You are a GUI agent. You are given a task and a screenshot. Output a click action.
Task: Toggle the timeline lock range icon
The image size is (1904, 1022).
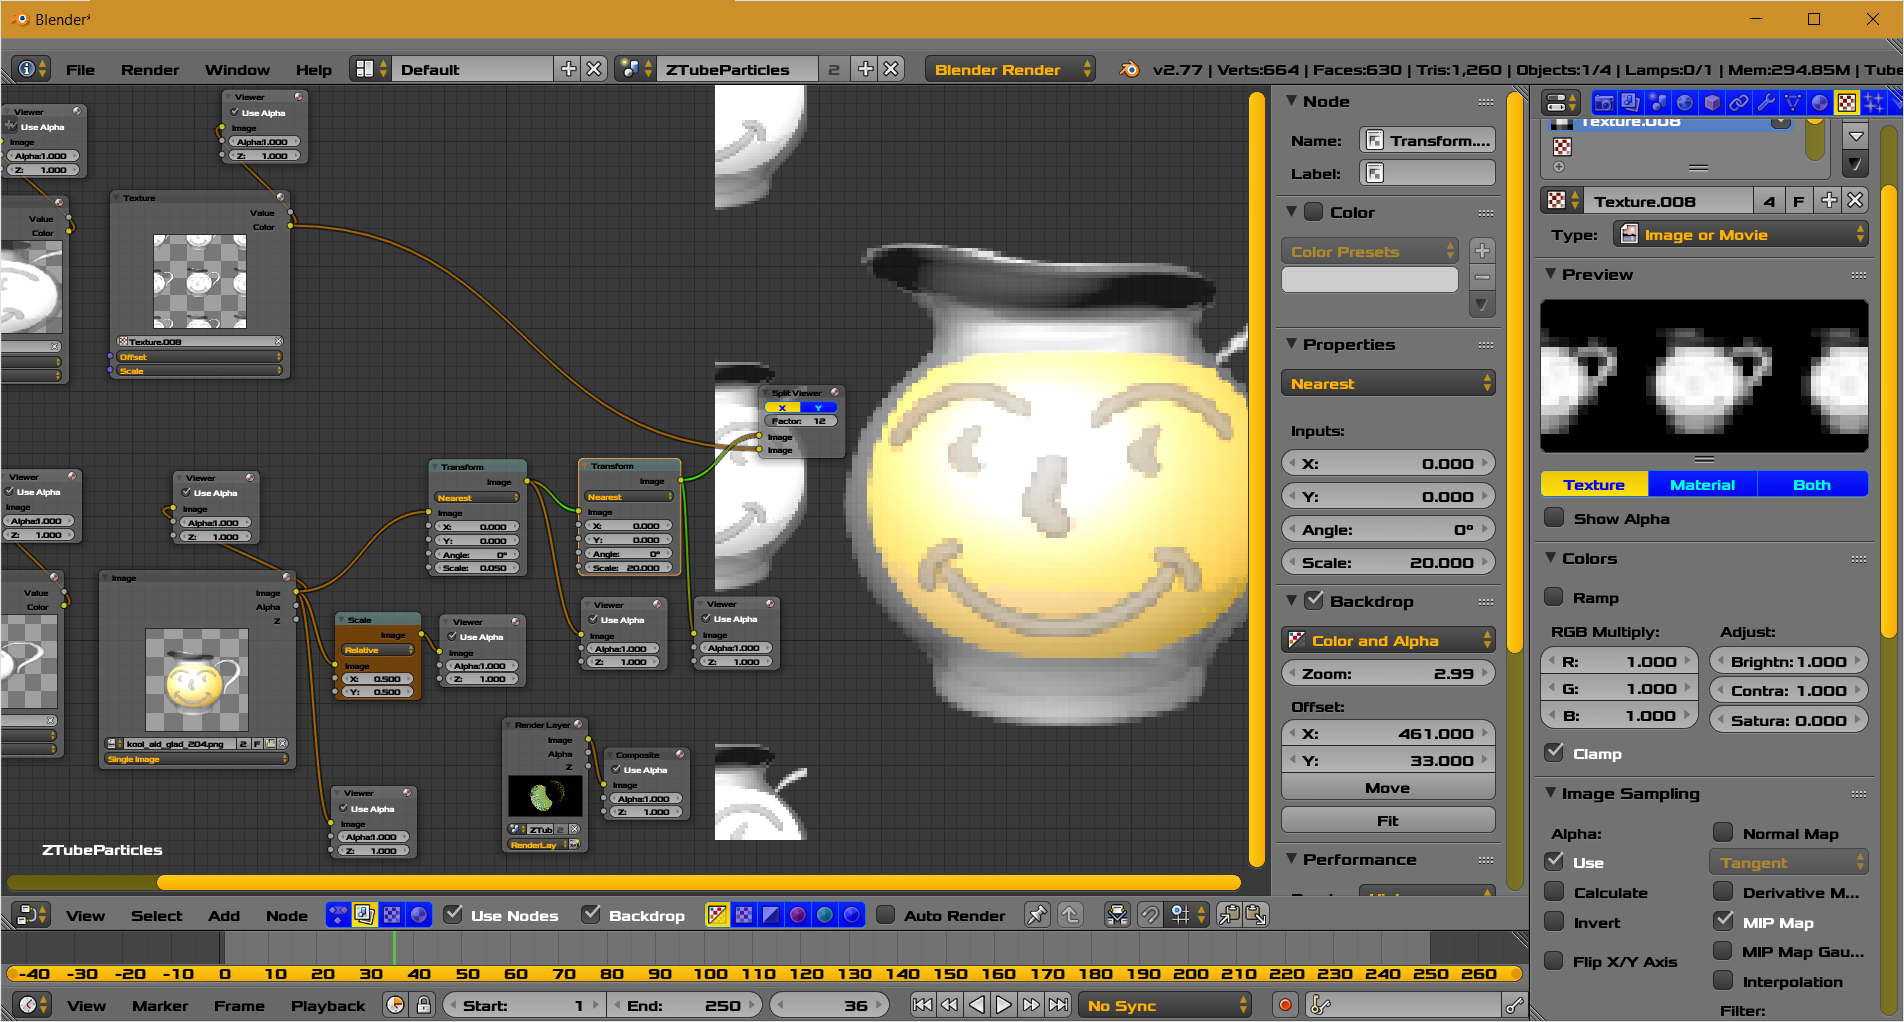(424, 1005)
